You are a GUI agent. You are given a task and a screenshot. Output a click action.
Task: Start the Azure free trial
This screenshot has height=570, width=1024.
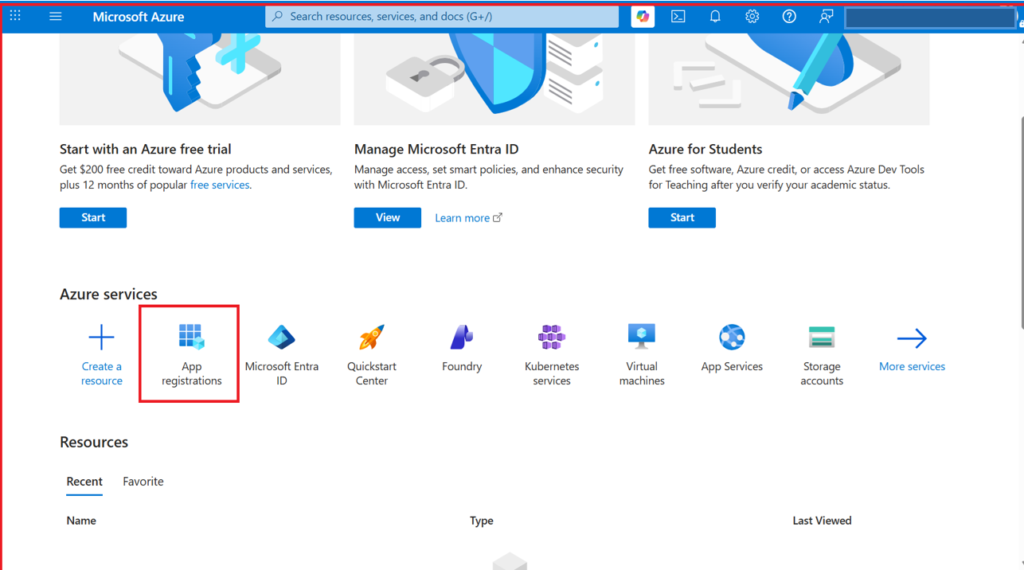pyautogui.click(x=93, y=217)
